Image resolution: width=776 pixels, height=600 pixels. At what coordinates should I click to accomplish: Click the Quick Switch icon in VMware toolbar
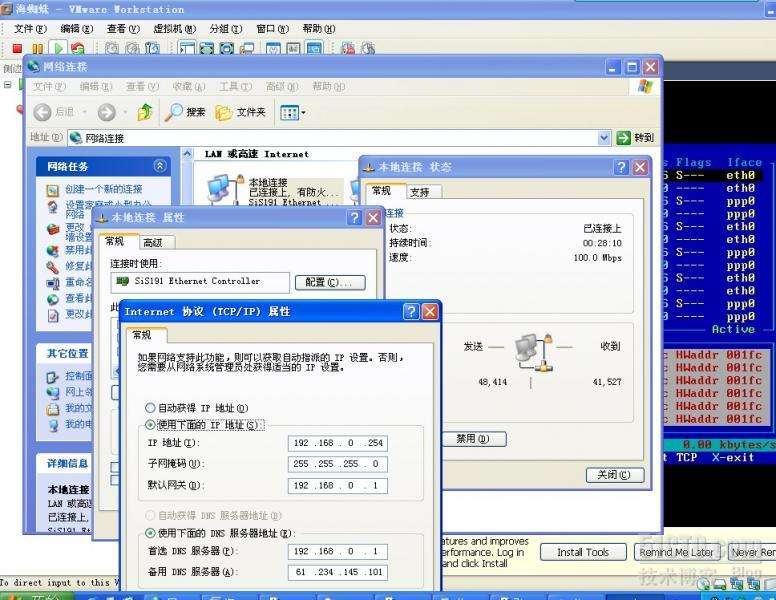(x=207, y=49)
